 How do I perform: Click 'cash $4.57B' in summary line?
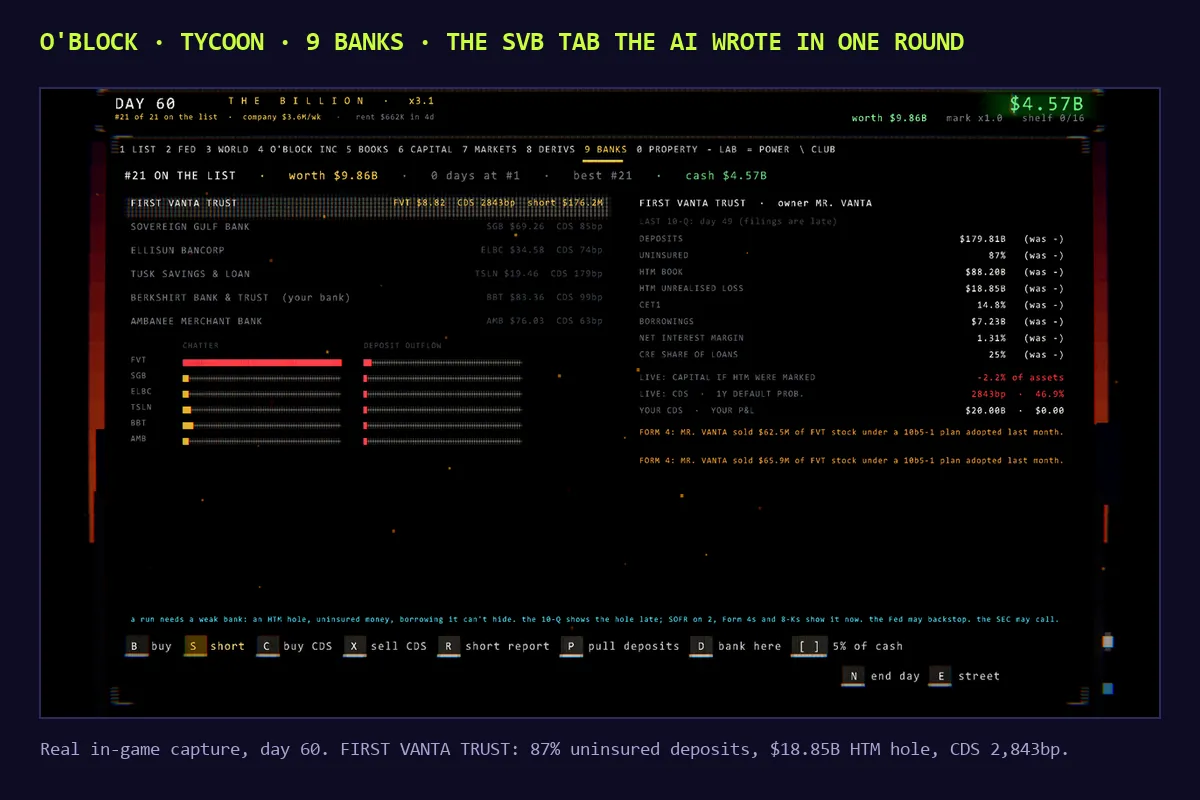[726, 176]
